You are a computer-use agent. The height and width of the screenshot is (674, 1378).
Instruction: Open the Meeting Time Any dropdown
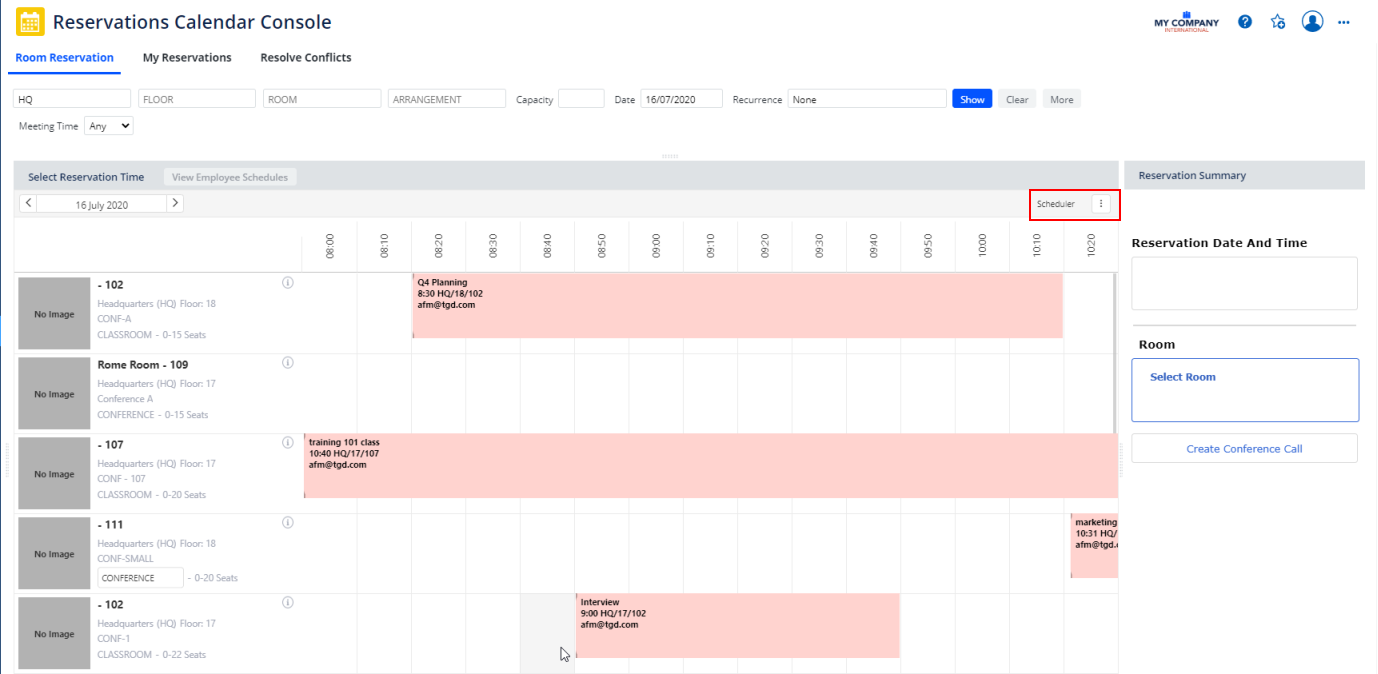[x=109, y=126]
